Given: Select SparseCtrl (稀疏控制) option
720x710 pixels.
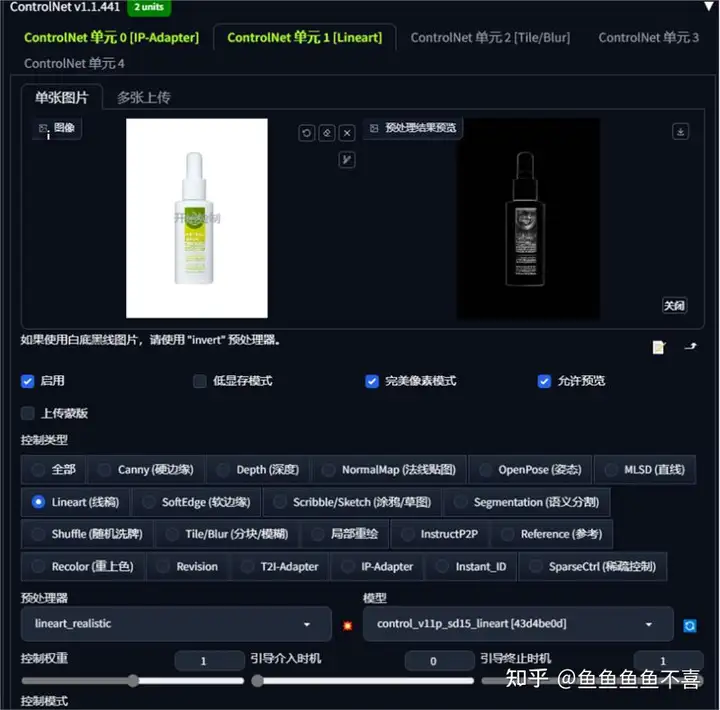Looking at the screenshot, I should click(x=593, y=567).
